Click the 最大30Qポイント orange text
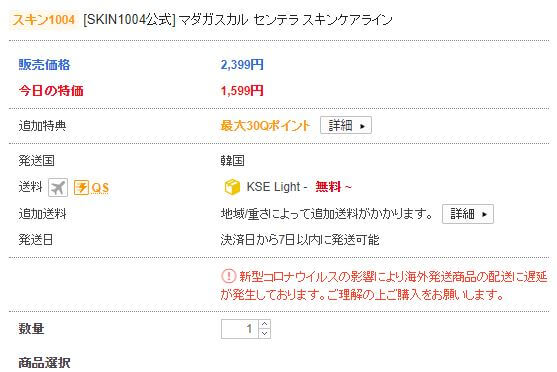 (x=265, y=125)
